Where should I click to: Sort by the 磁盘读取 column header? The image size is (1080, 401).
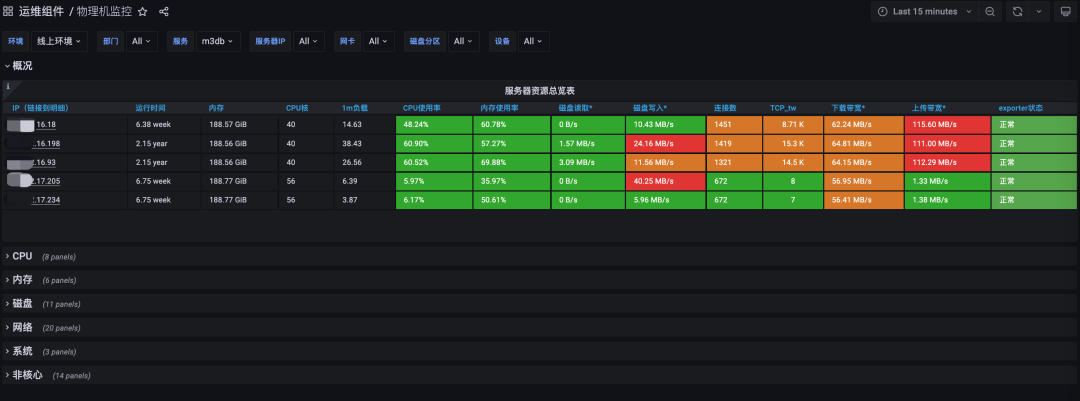576,108
